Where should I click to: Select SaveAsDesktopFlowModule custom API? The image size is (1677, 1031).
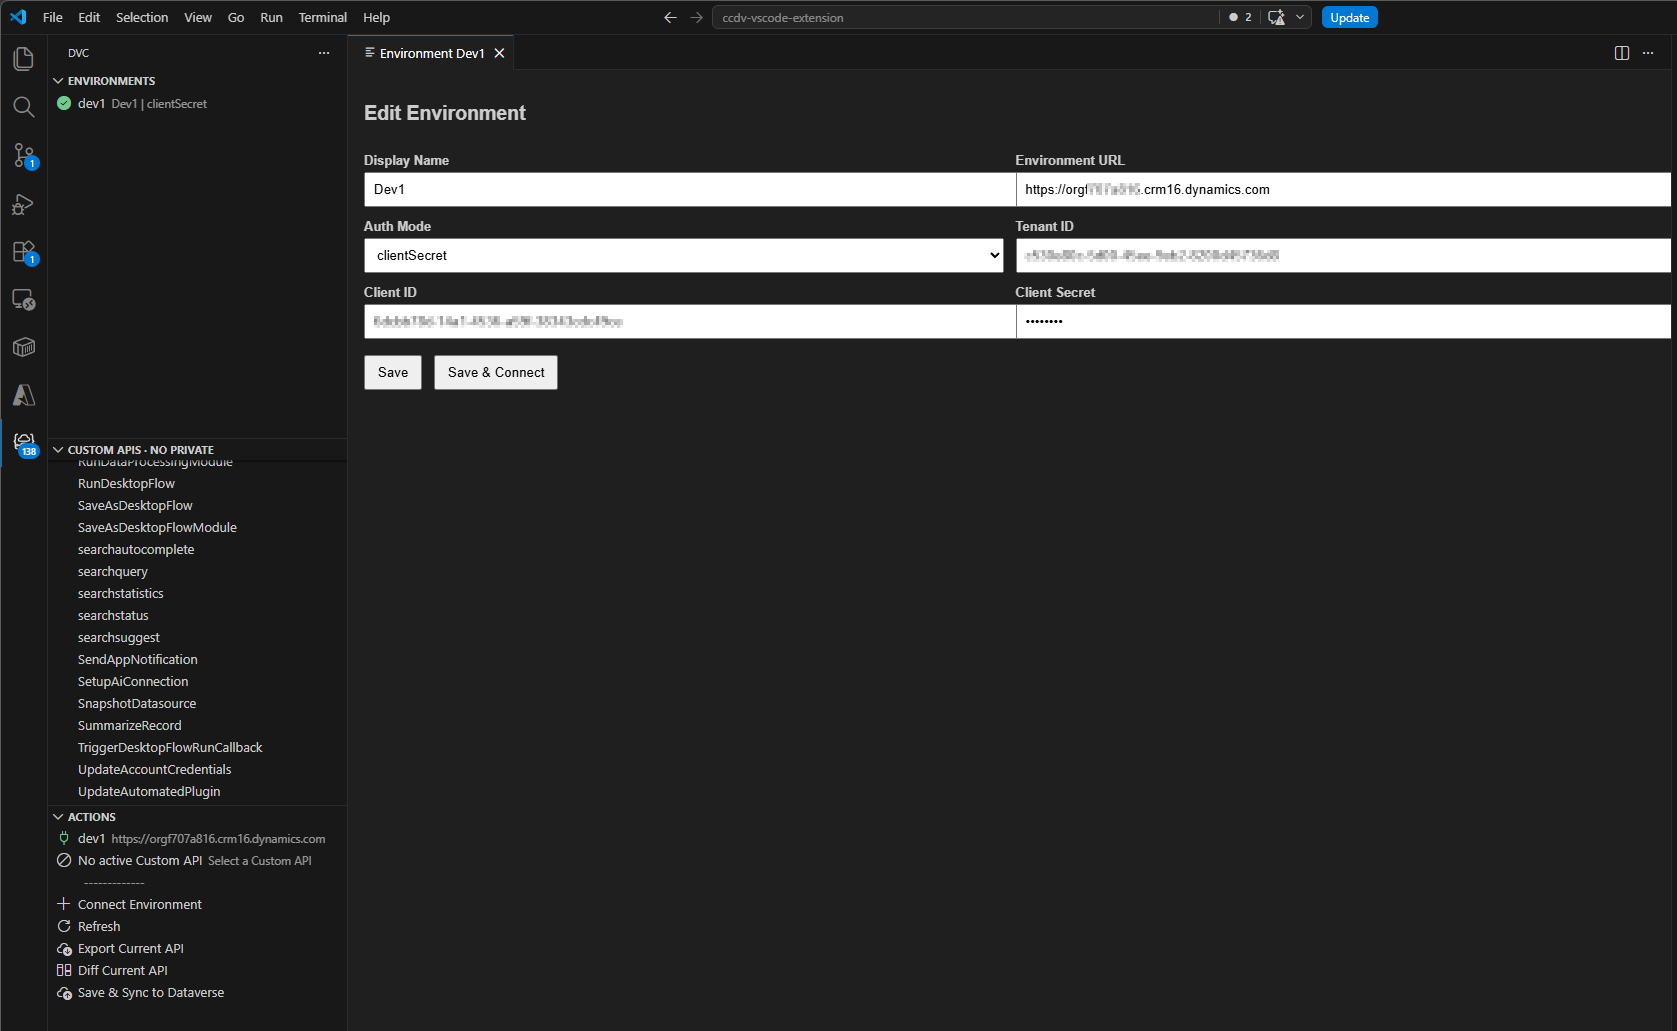[x=157, y=527]
